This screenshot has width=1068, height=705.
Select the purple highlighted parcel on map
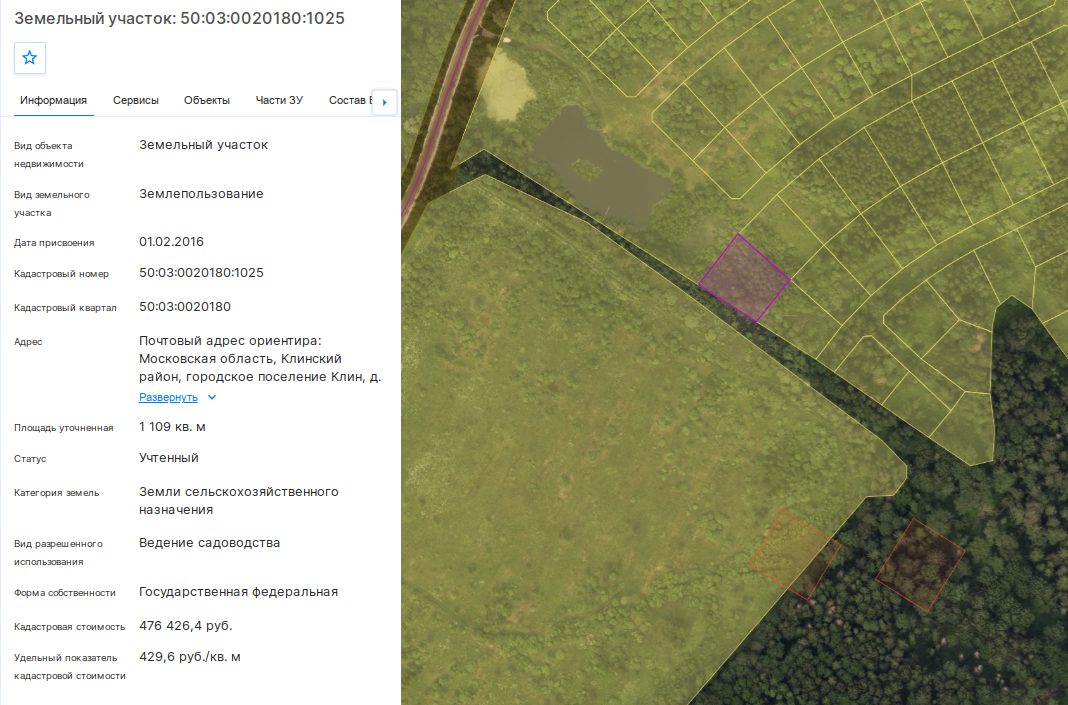click(744, 278)
